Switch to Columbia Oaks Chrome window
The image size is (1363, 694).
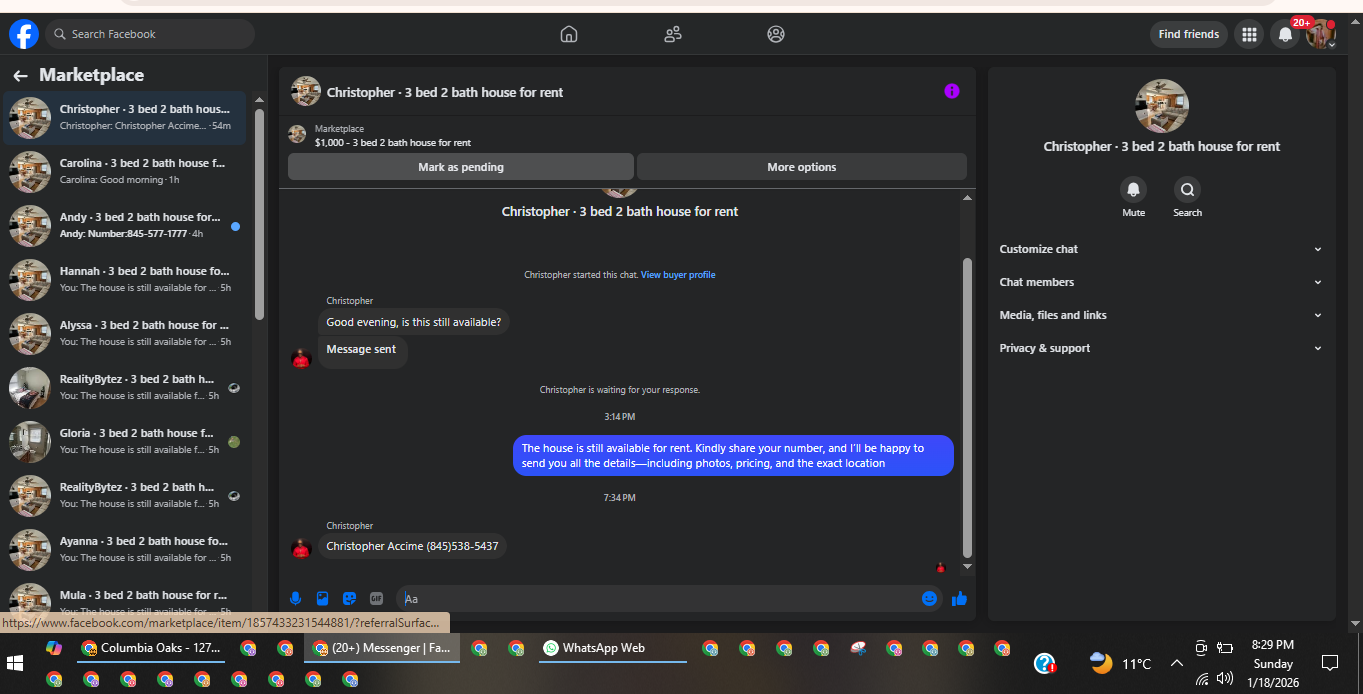[152, 648]
